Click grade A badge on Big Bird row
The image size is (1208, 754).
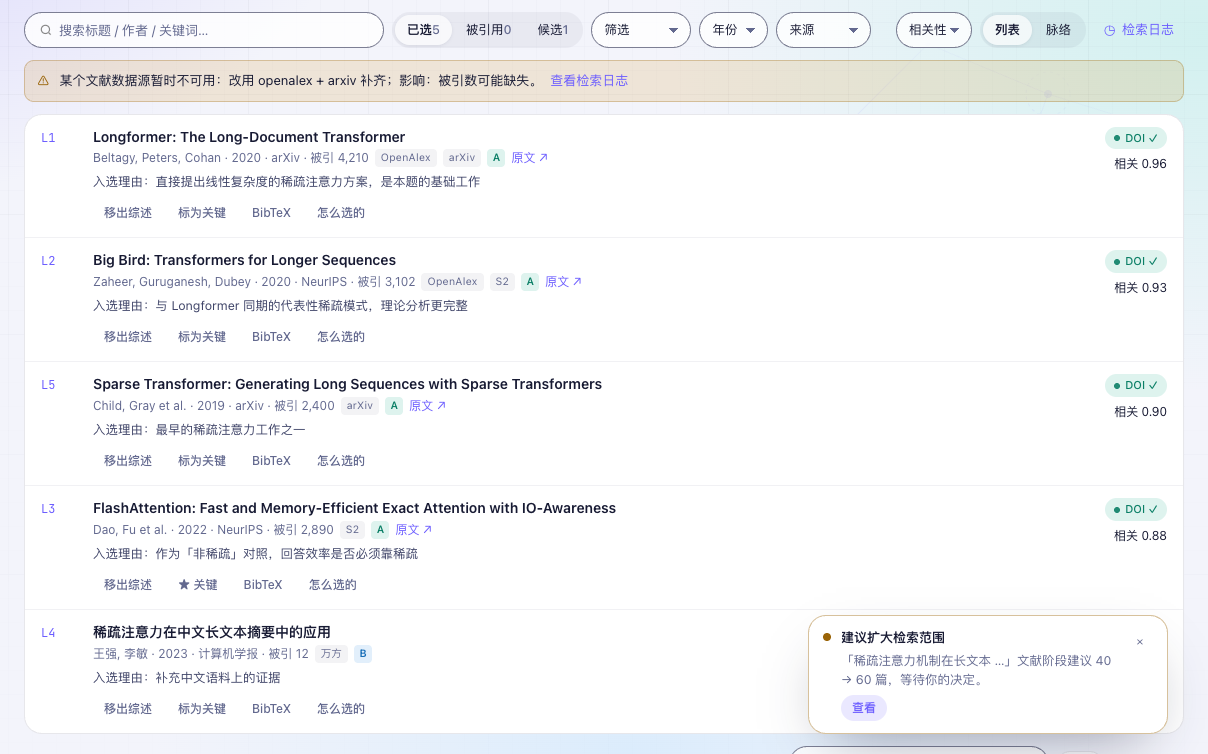(530, 282)
